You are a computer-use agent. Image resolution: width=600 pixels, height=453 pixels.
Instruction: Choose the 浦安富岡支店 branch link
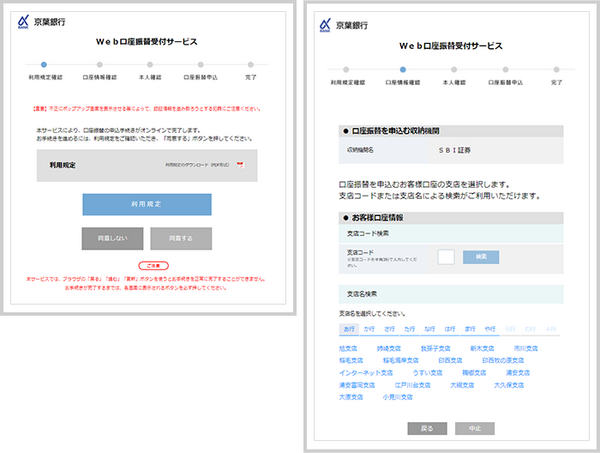(357, 385)
